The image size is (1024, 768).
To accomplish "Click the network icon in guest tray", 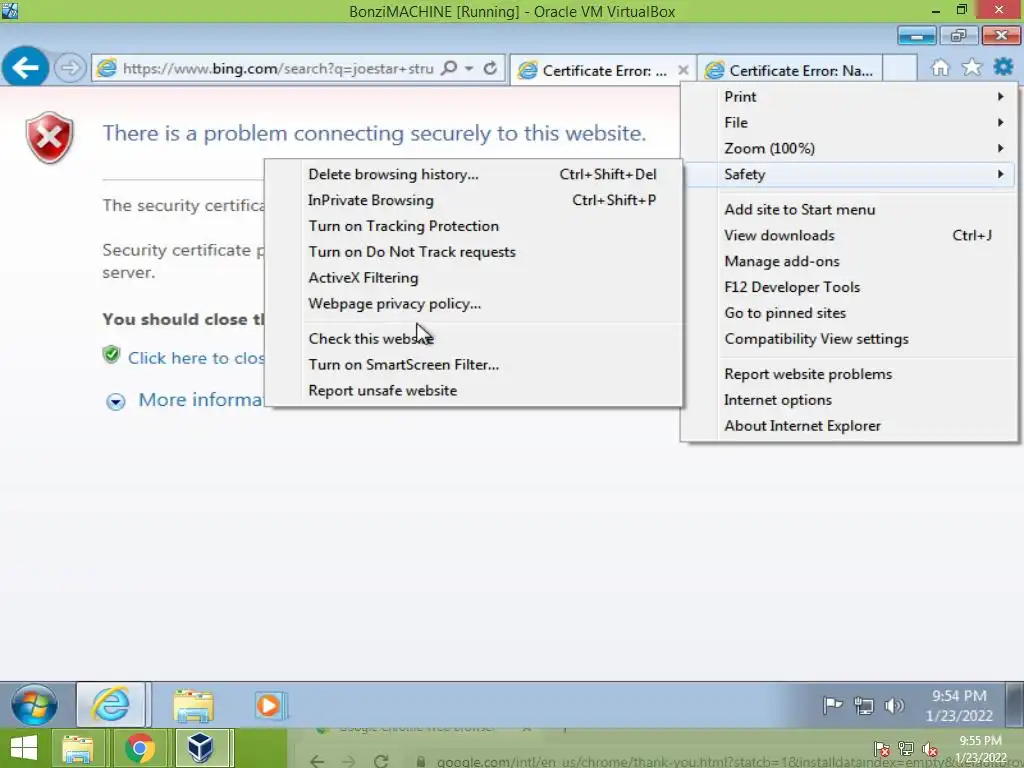I will (x=863, y=705).
